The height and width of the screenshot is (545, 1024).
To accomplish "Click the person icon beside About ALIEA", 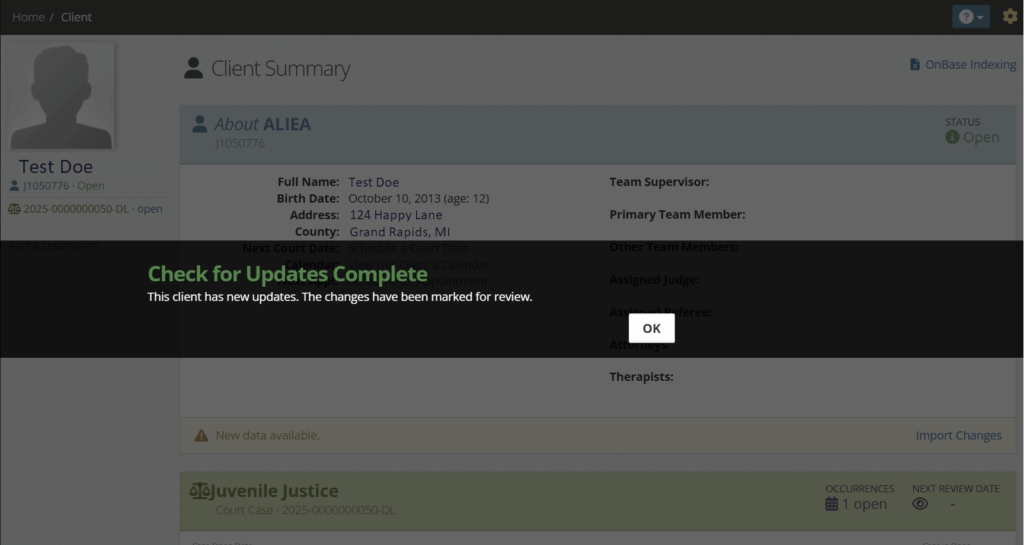I will [x=199, y=124].
